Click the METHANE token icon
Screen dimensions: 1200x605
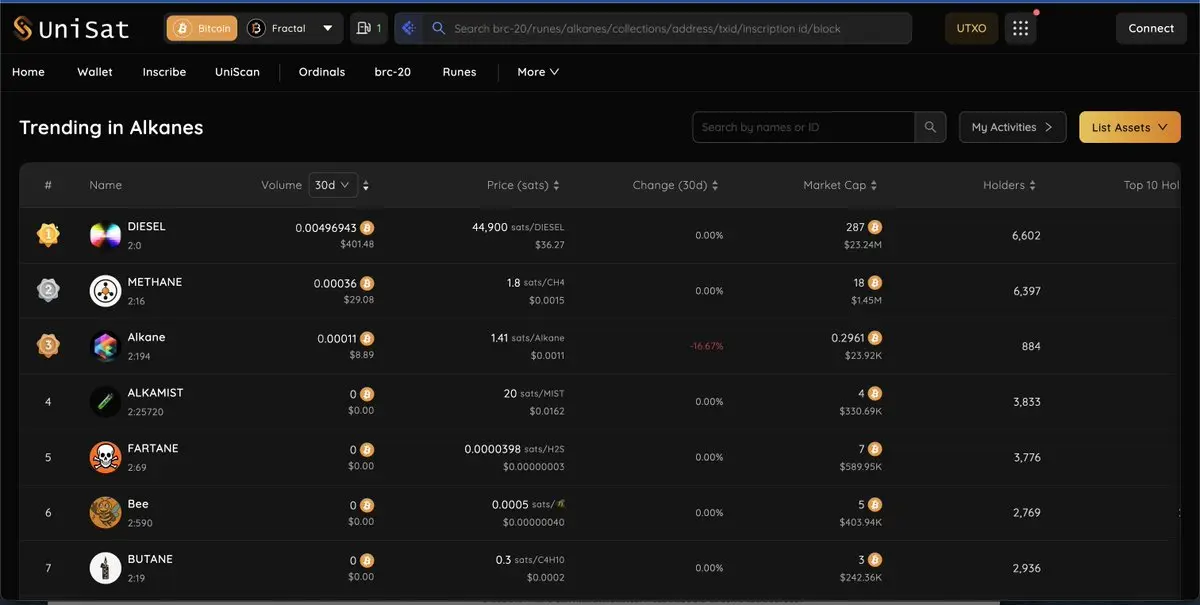pyautogui.click(x=105, y=291)
